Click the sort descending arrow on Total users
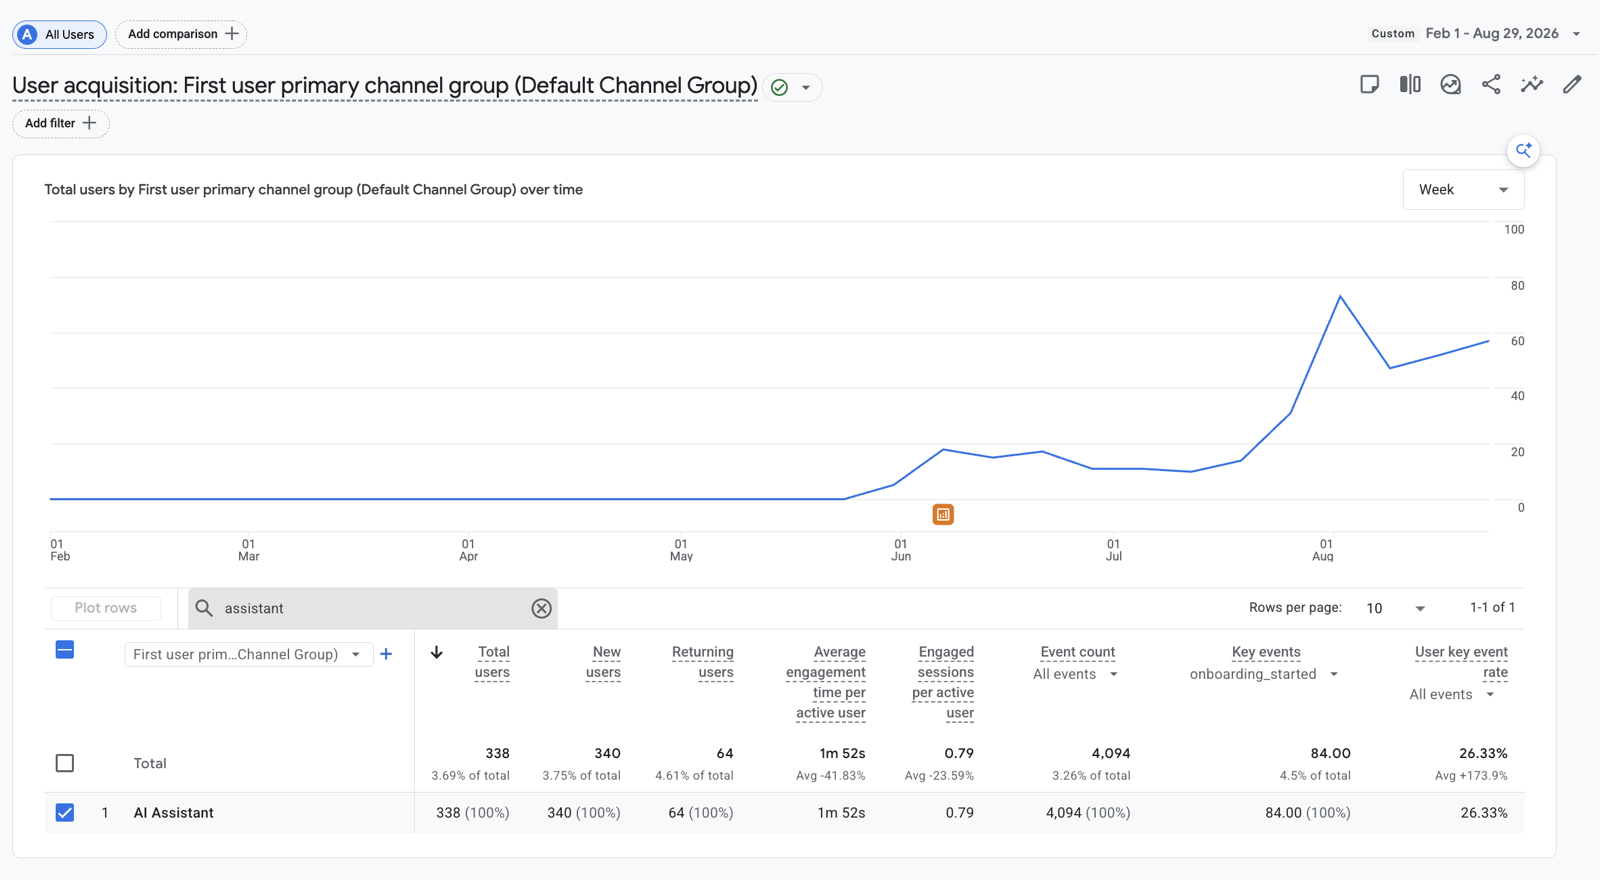Image resolution: width=1600 pixels, height=880 pixels. pyautogui.click(x=437, y=652)
